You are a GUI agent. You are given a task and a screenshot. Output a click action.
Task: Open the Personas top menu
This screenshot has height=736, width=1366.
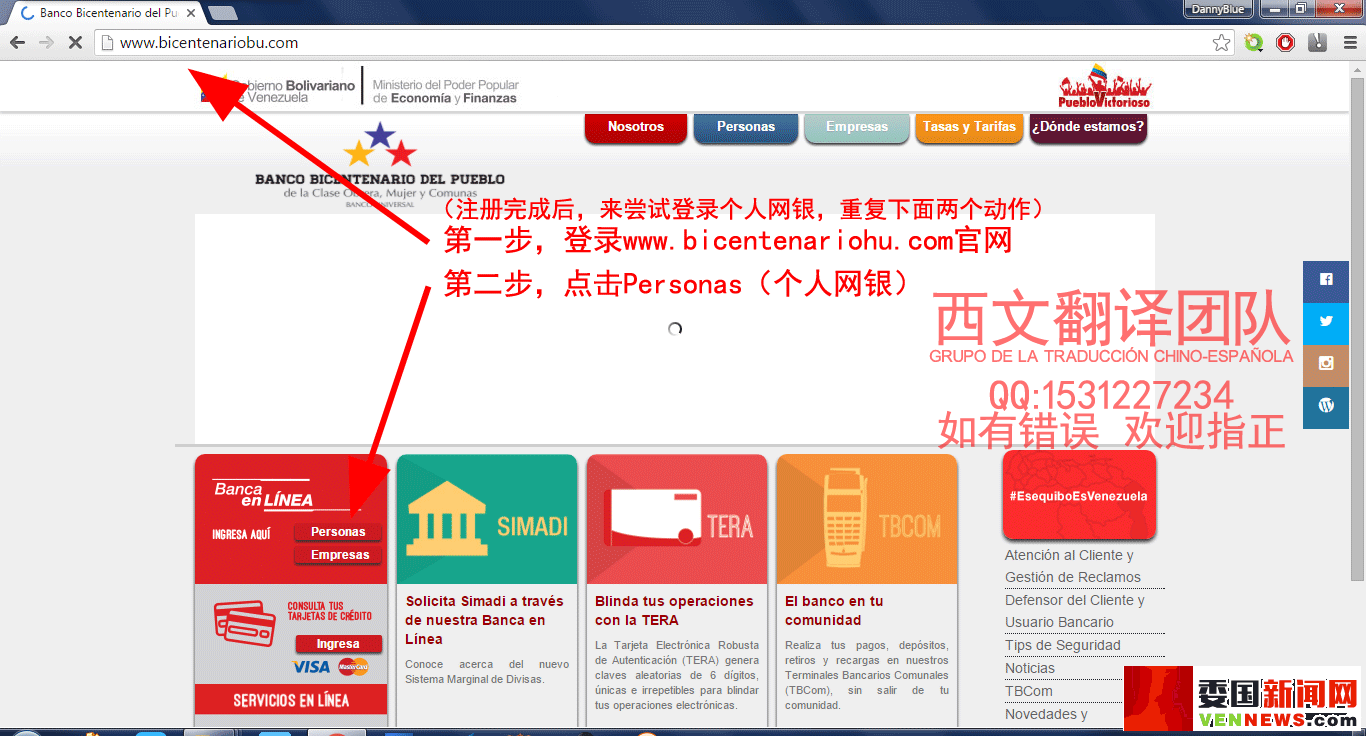point(746,127)
